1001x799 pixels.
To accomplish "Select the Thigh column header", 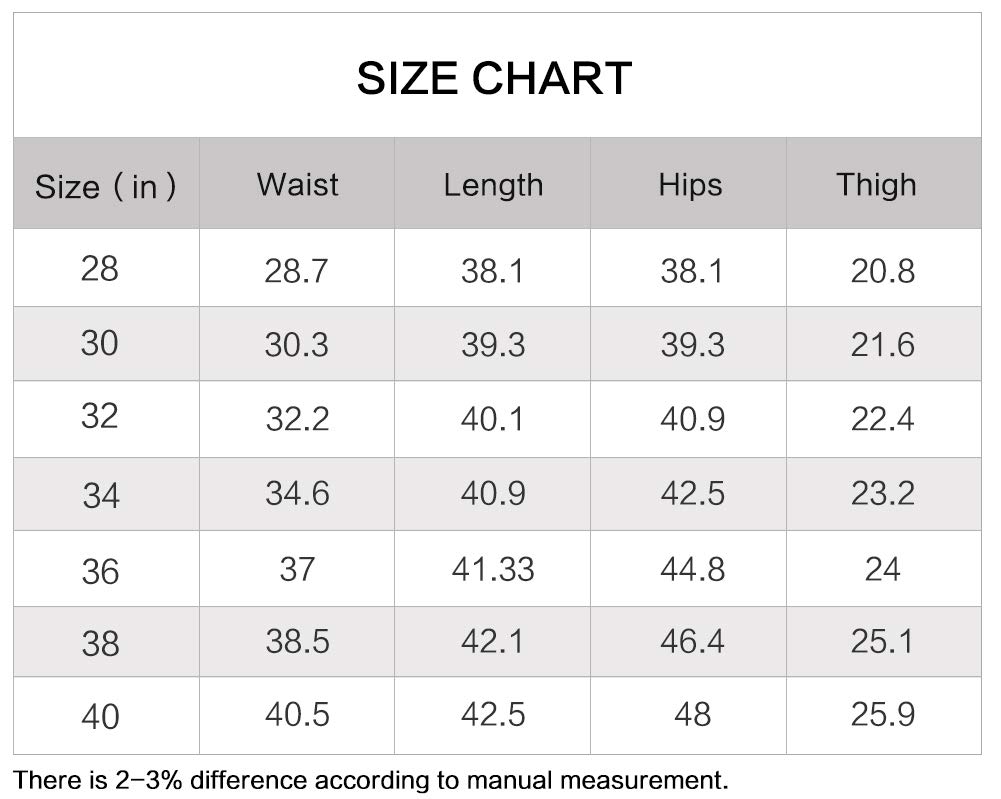I will coord(877,185).
